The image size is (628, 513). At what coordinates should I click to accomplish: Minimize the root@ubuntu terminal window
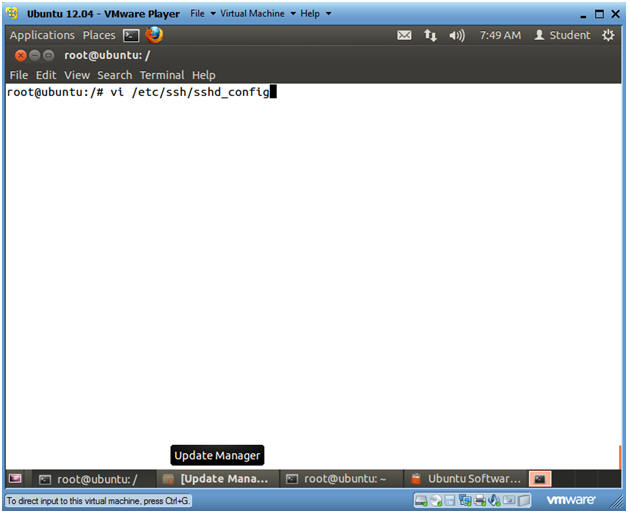click(35, 55)
